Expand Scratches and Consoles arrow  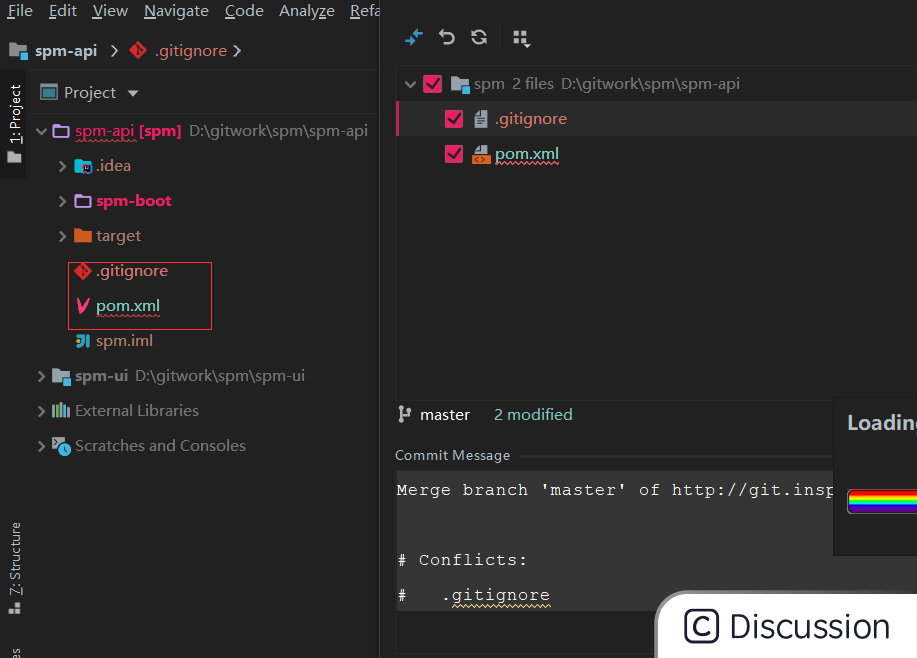[x=41, y=446]
